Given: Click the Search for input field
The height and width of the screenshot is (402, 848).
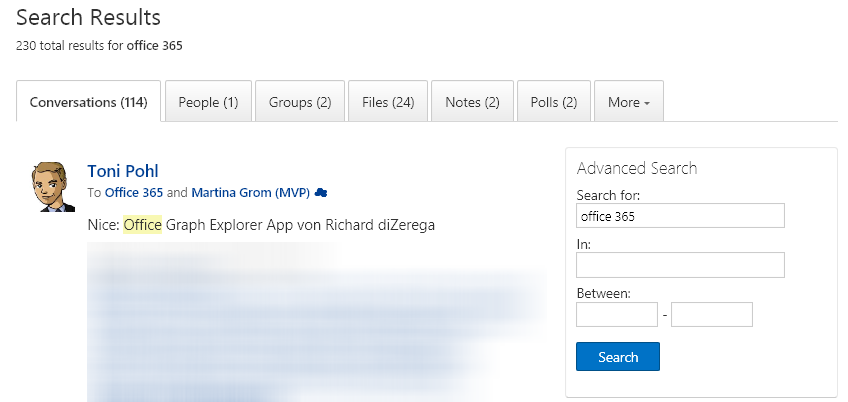Looking at the screenshot, I should [x=680, y=216].
